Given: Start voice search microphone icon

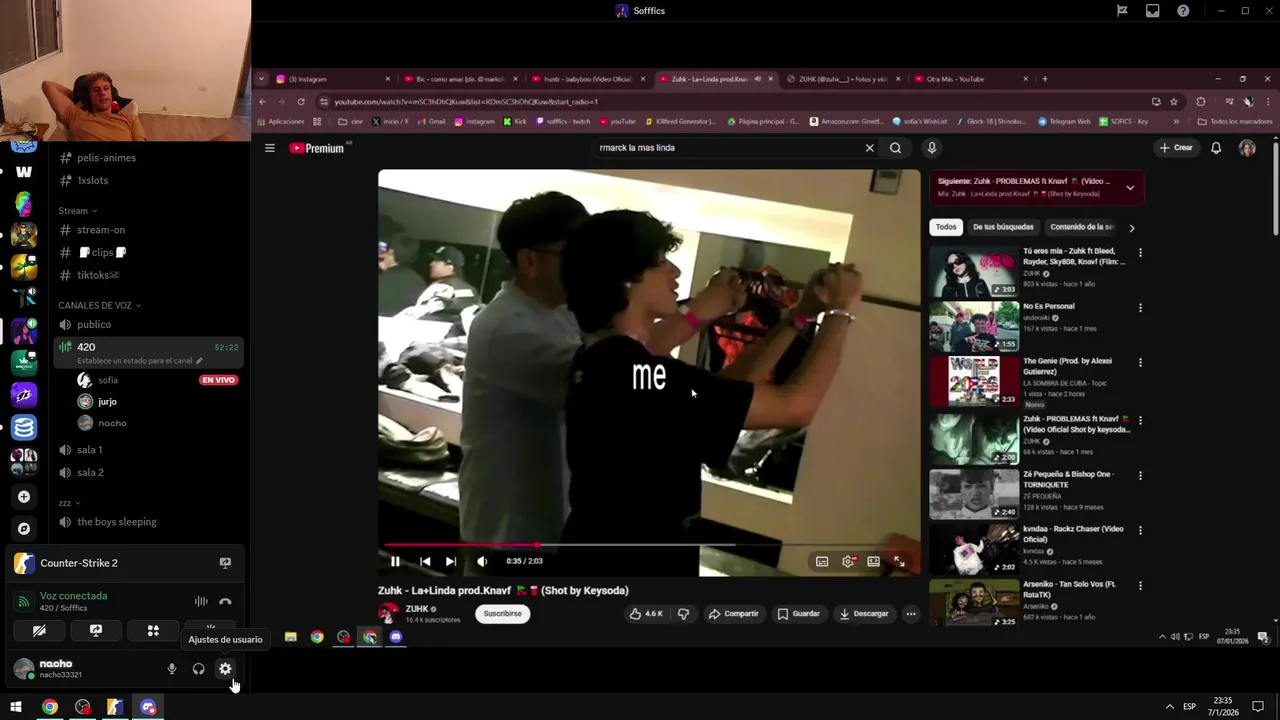Looking at the screenshot, I should [931, 148].
